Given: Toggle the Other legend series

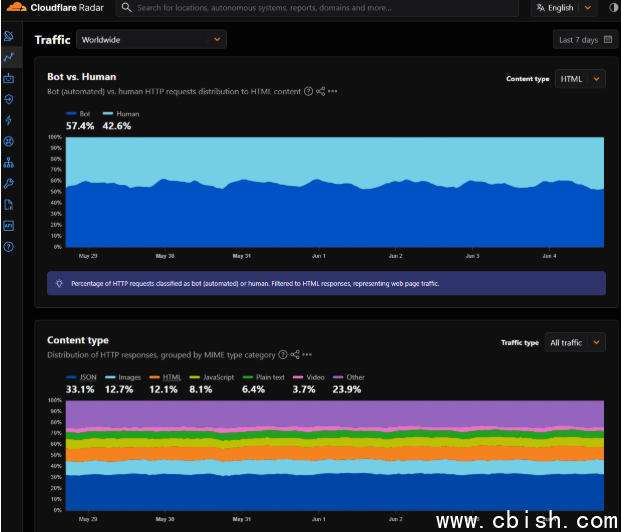Looking at the screenshot, I should (x=349, y=377).
